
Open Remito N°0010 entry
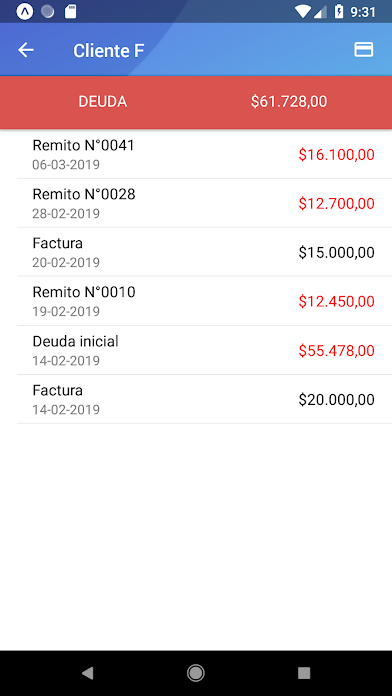point(198,301)
